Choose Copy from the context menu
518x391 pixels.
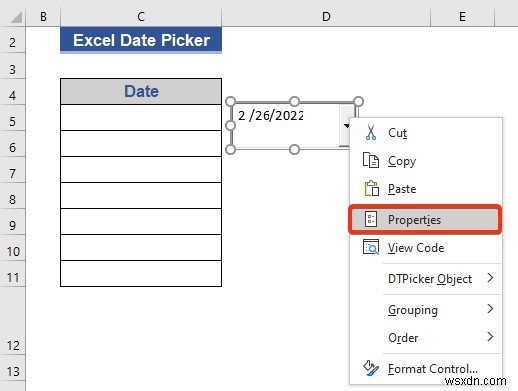(x=426, y=161)
